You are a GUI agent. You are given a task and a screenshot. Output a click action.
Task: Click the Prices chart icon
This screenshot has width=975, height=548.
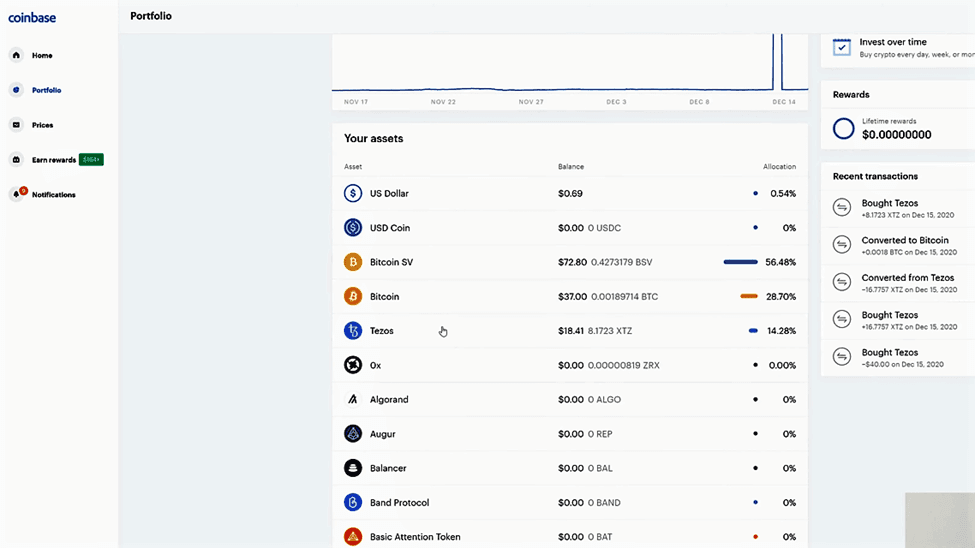point(16,125)
